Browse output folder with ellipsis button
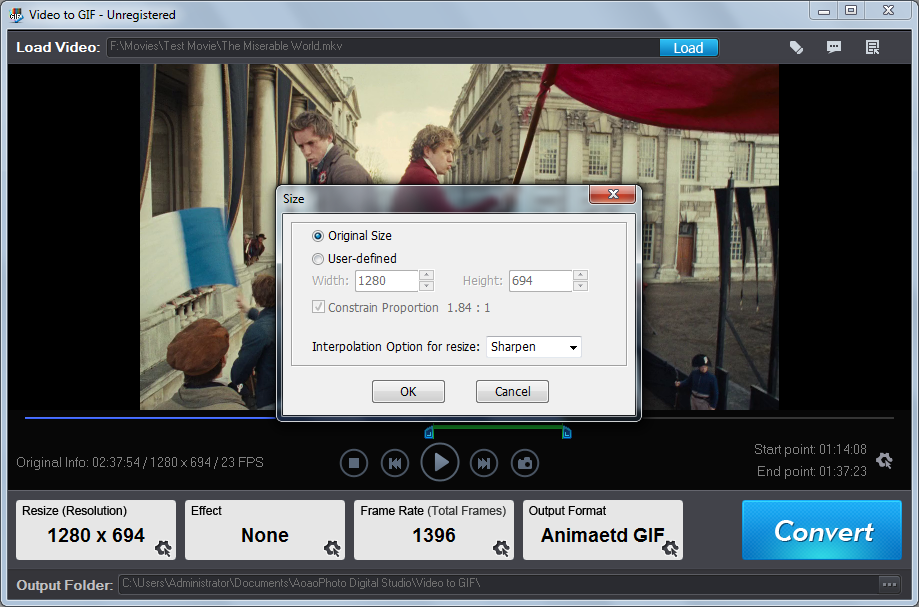Screen dimensions: 919x607 (x=889, y=584)
